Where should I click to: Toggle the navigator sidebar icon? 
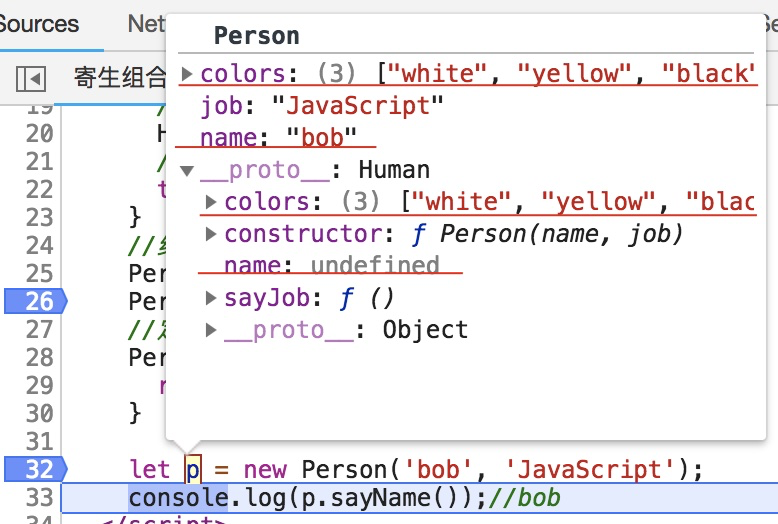31,78
